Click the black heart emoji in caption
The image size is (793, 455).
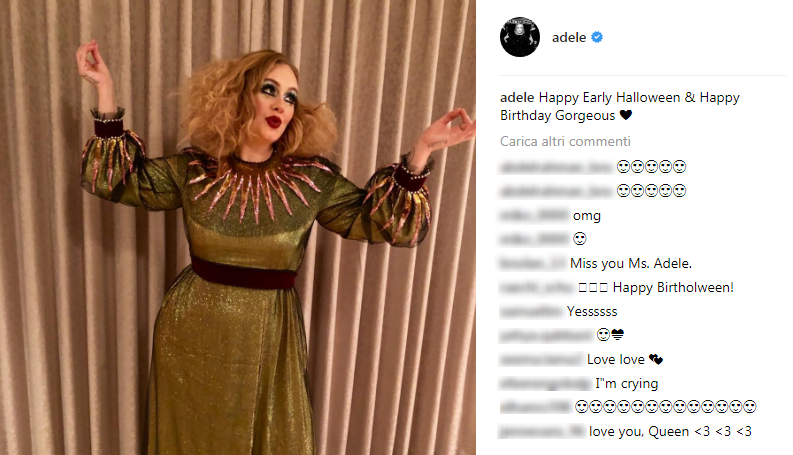click(x=626, y=115)
